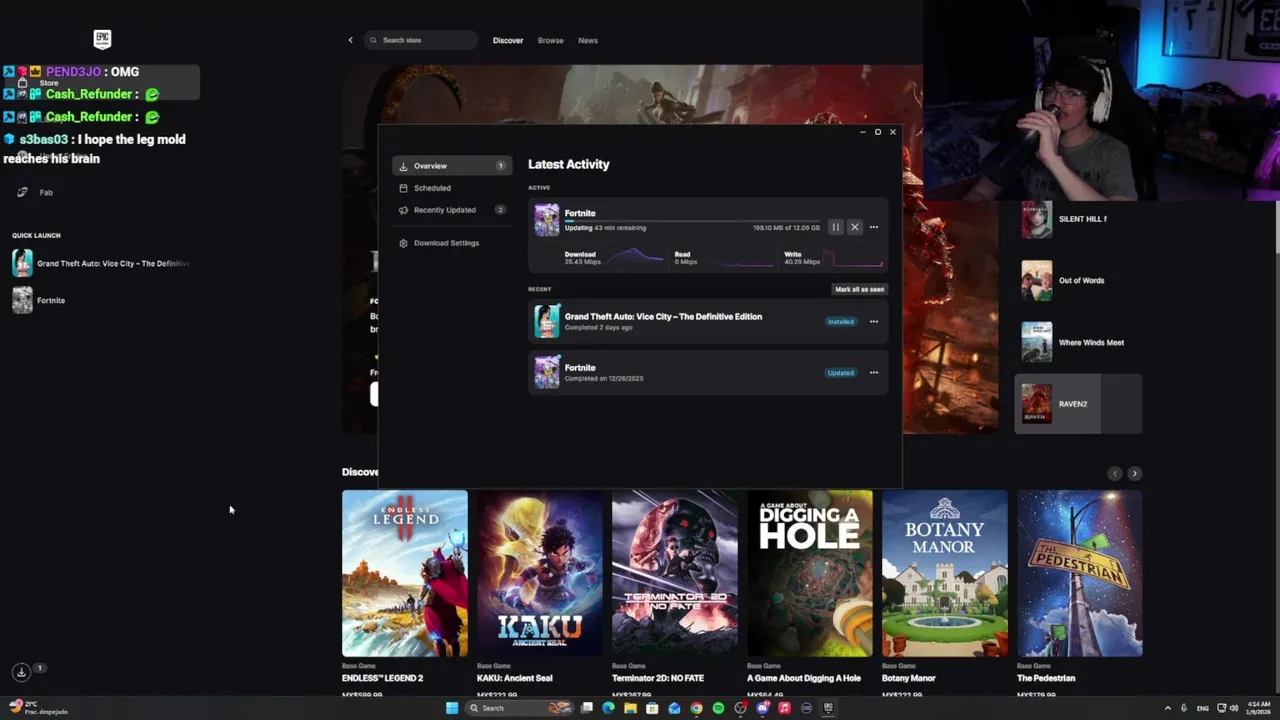Click the taskbar Search box
Screen dimensions: 1280x720
coord(519,708)
